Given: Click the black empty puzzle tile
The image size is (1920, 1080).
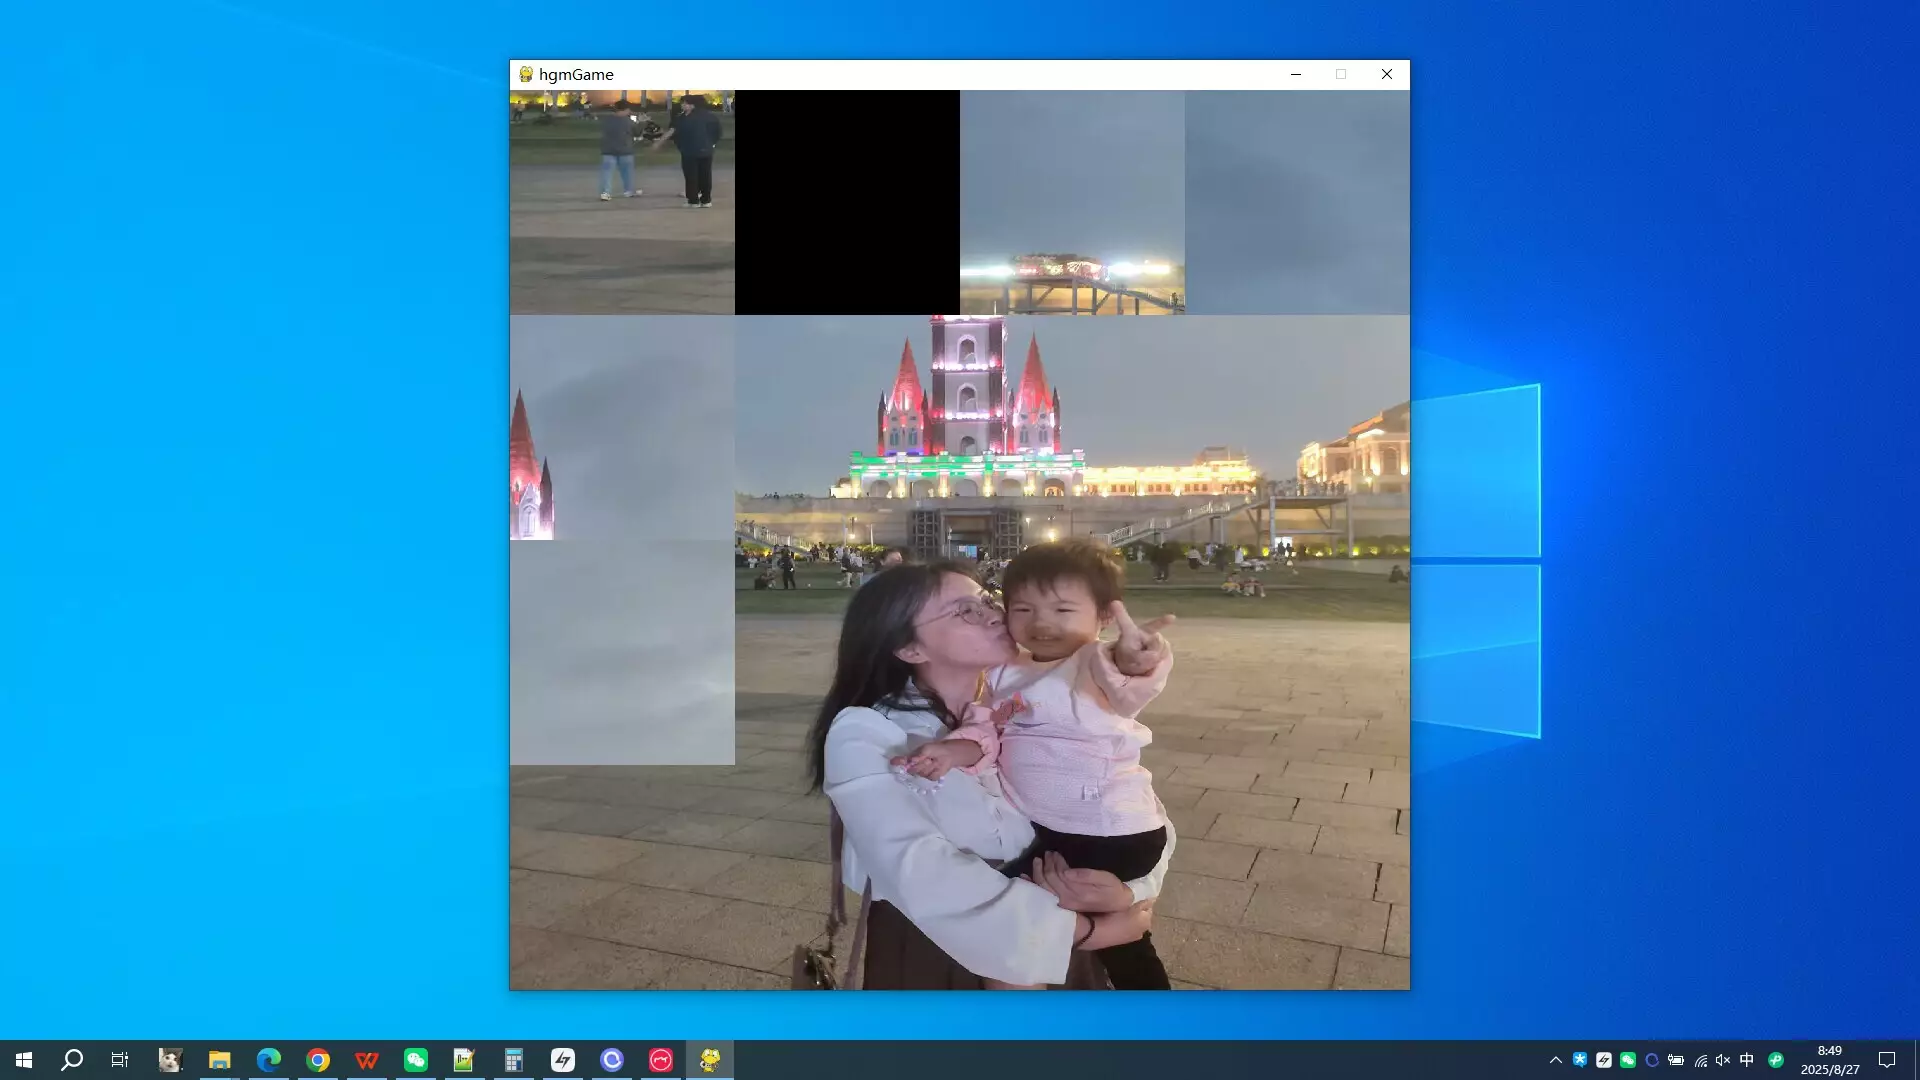Looking at the screenshot, I should click(x=847, y=201).
